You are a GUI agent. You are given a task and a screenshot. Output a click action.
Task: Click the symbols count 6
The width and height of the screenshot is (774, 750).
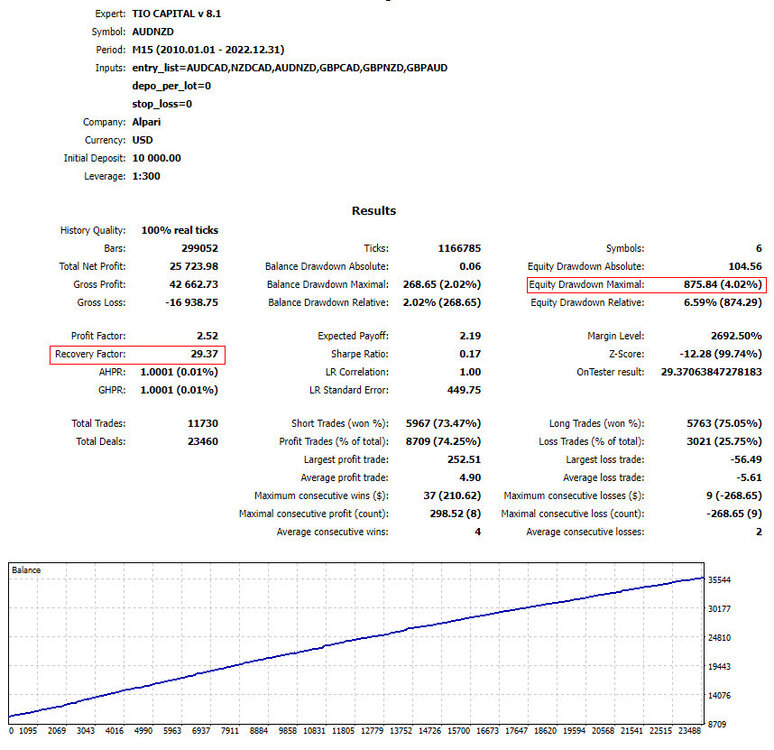(759, 248)
